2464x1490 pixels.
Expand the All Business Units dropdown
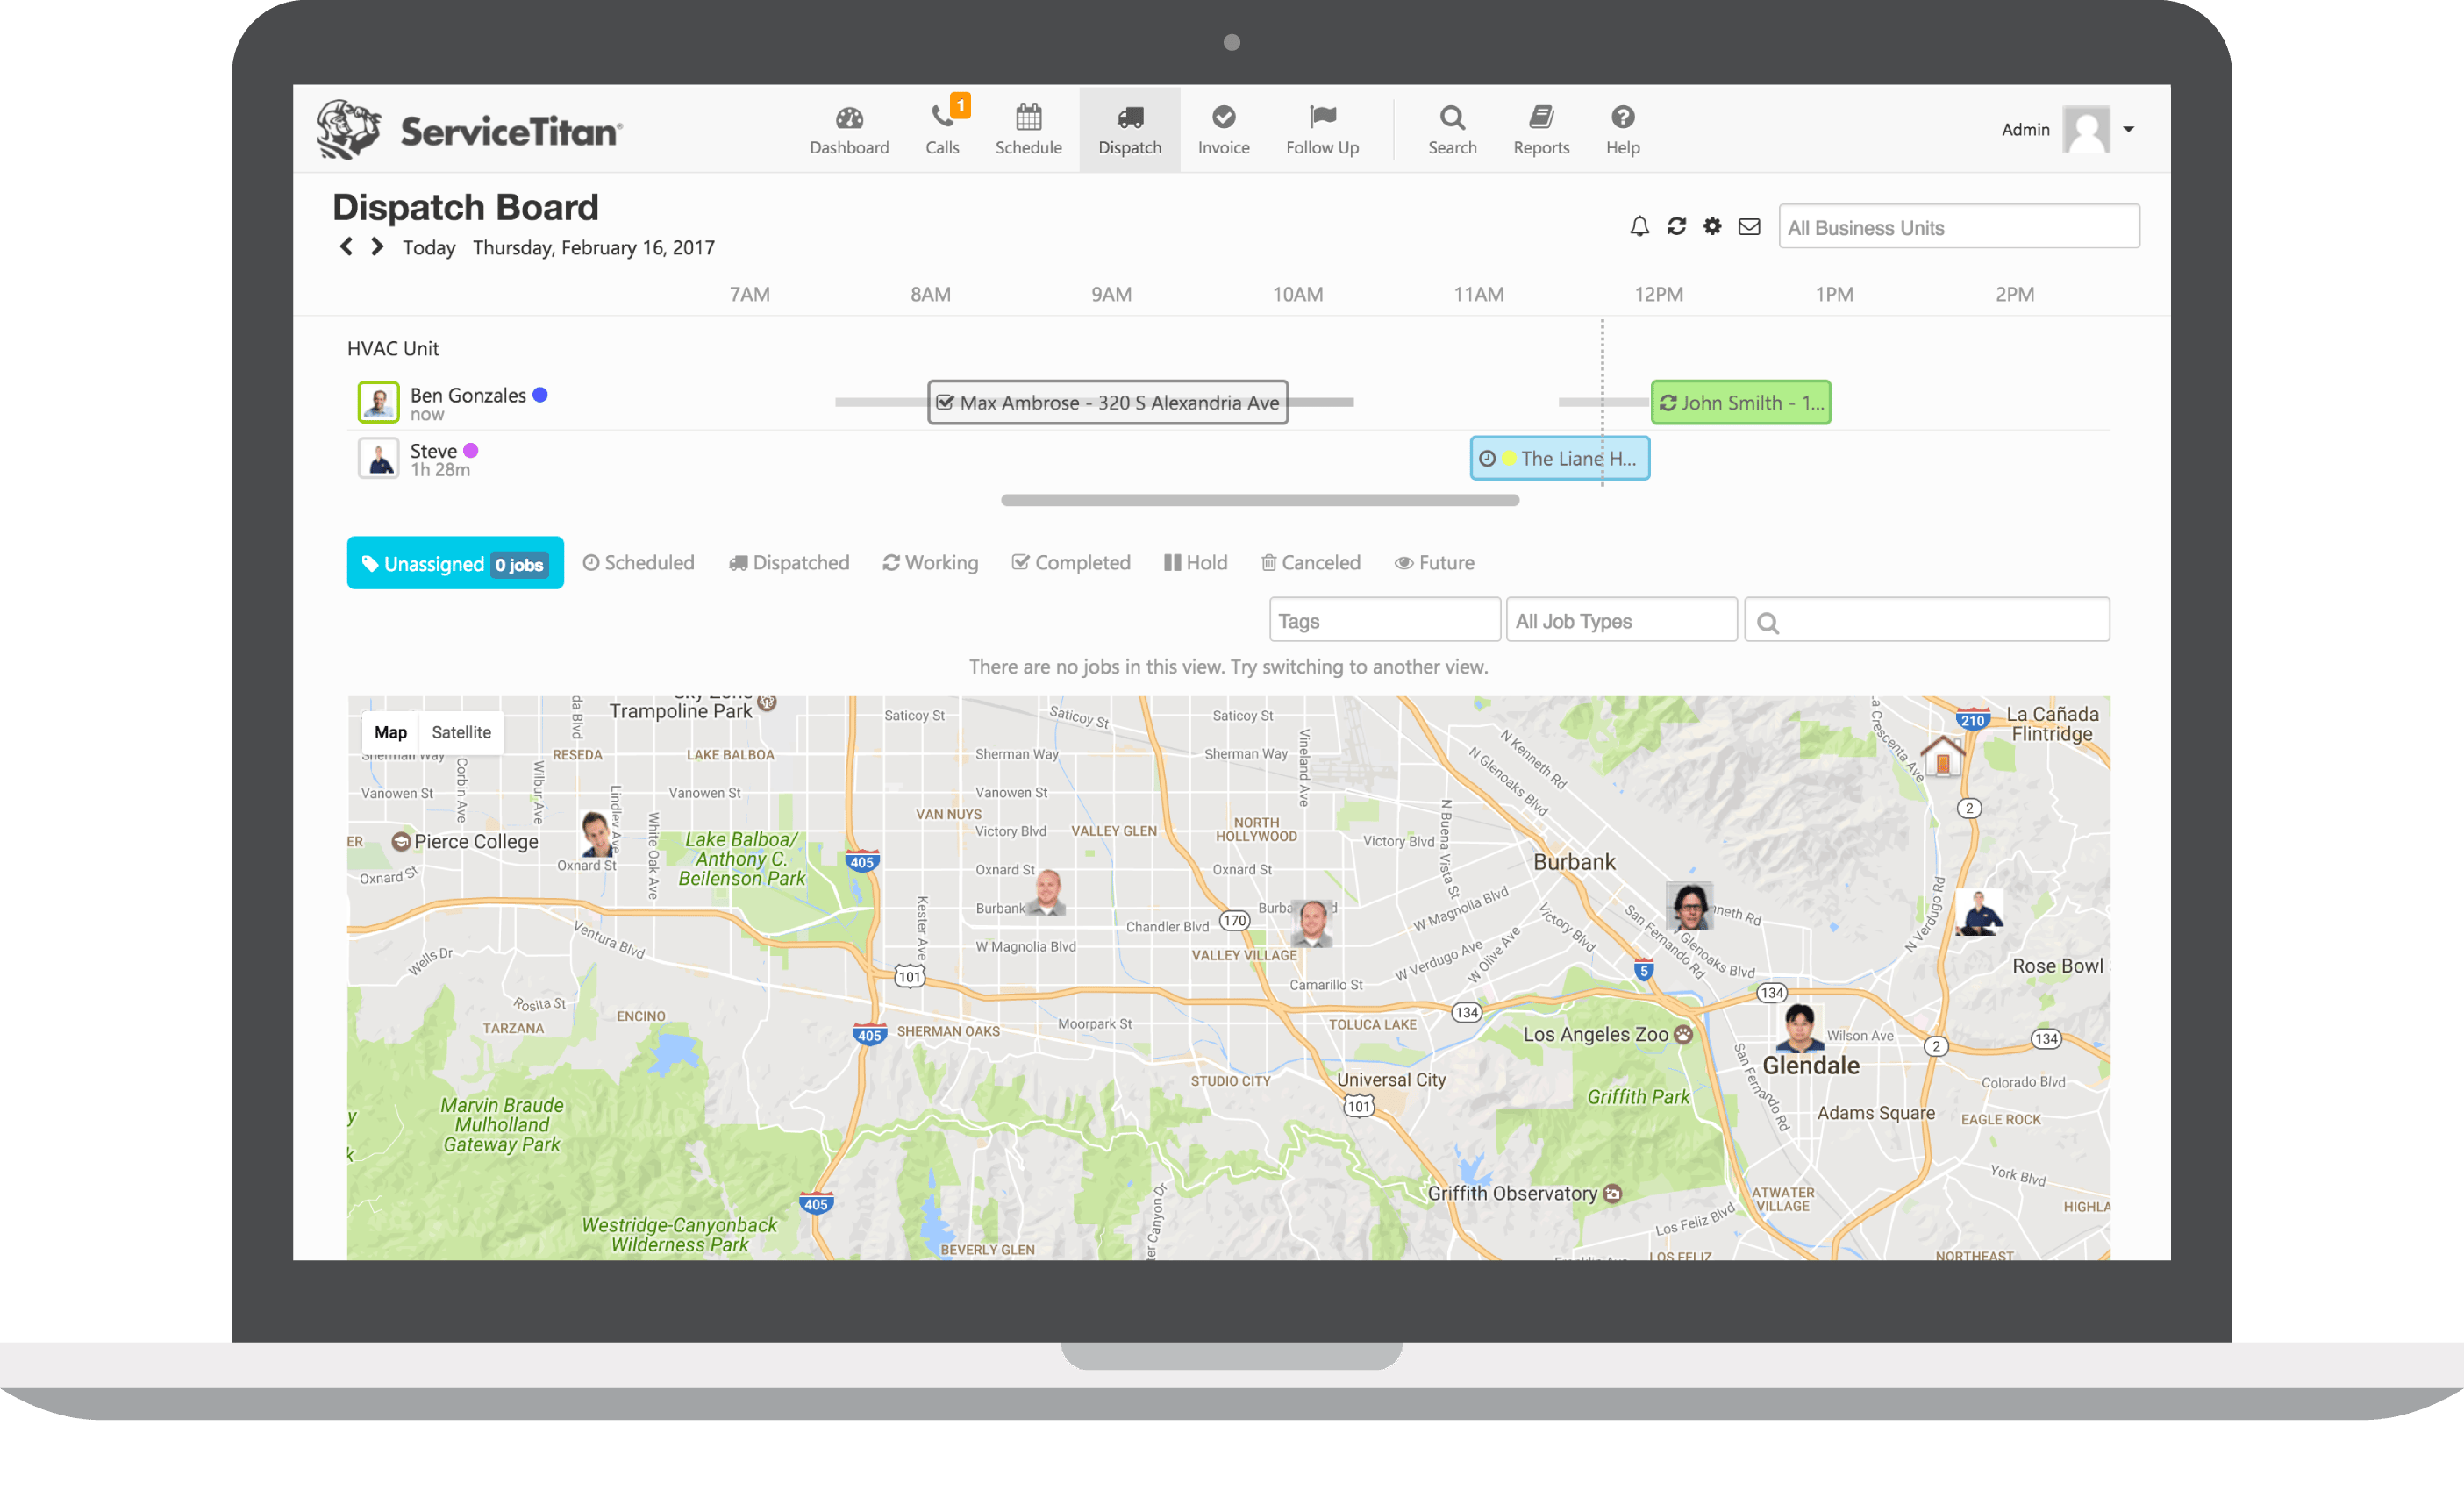1958,228
